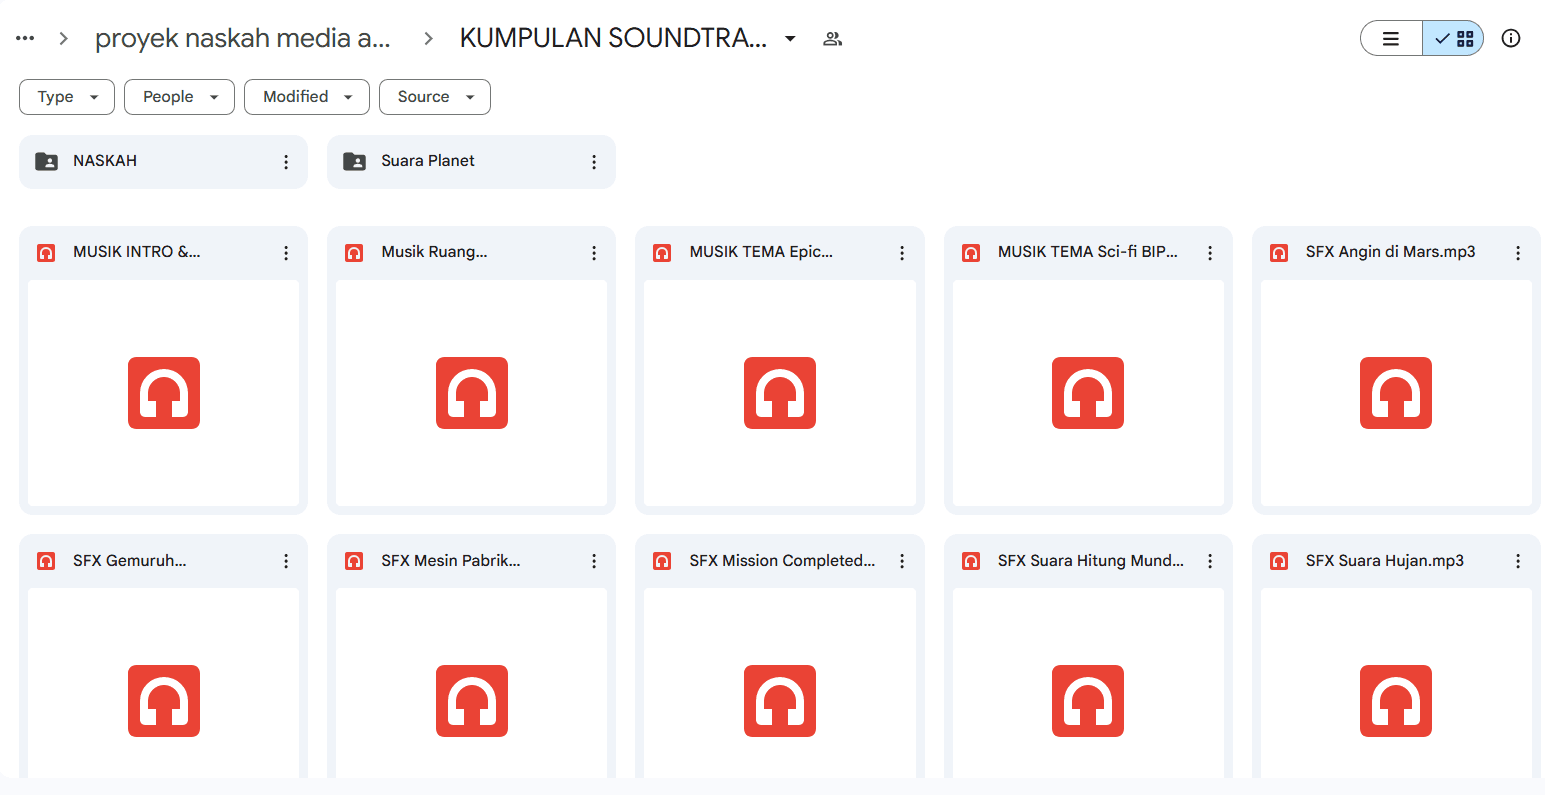Open the view details info icon
The width and height of the screenshot is (1545, 795).
1511,38
